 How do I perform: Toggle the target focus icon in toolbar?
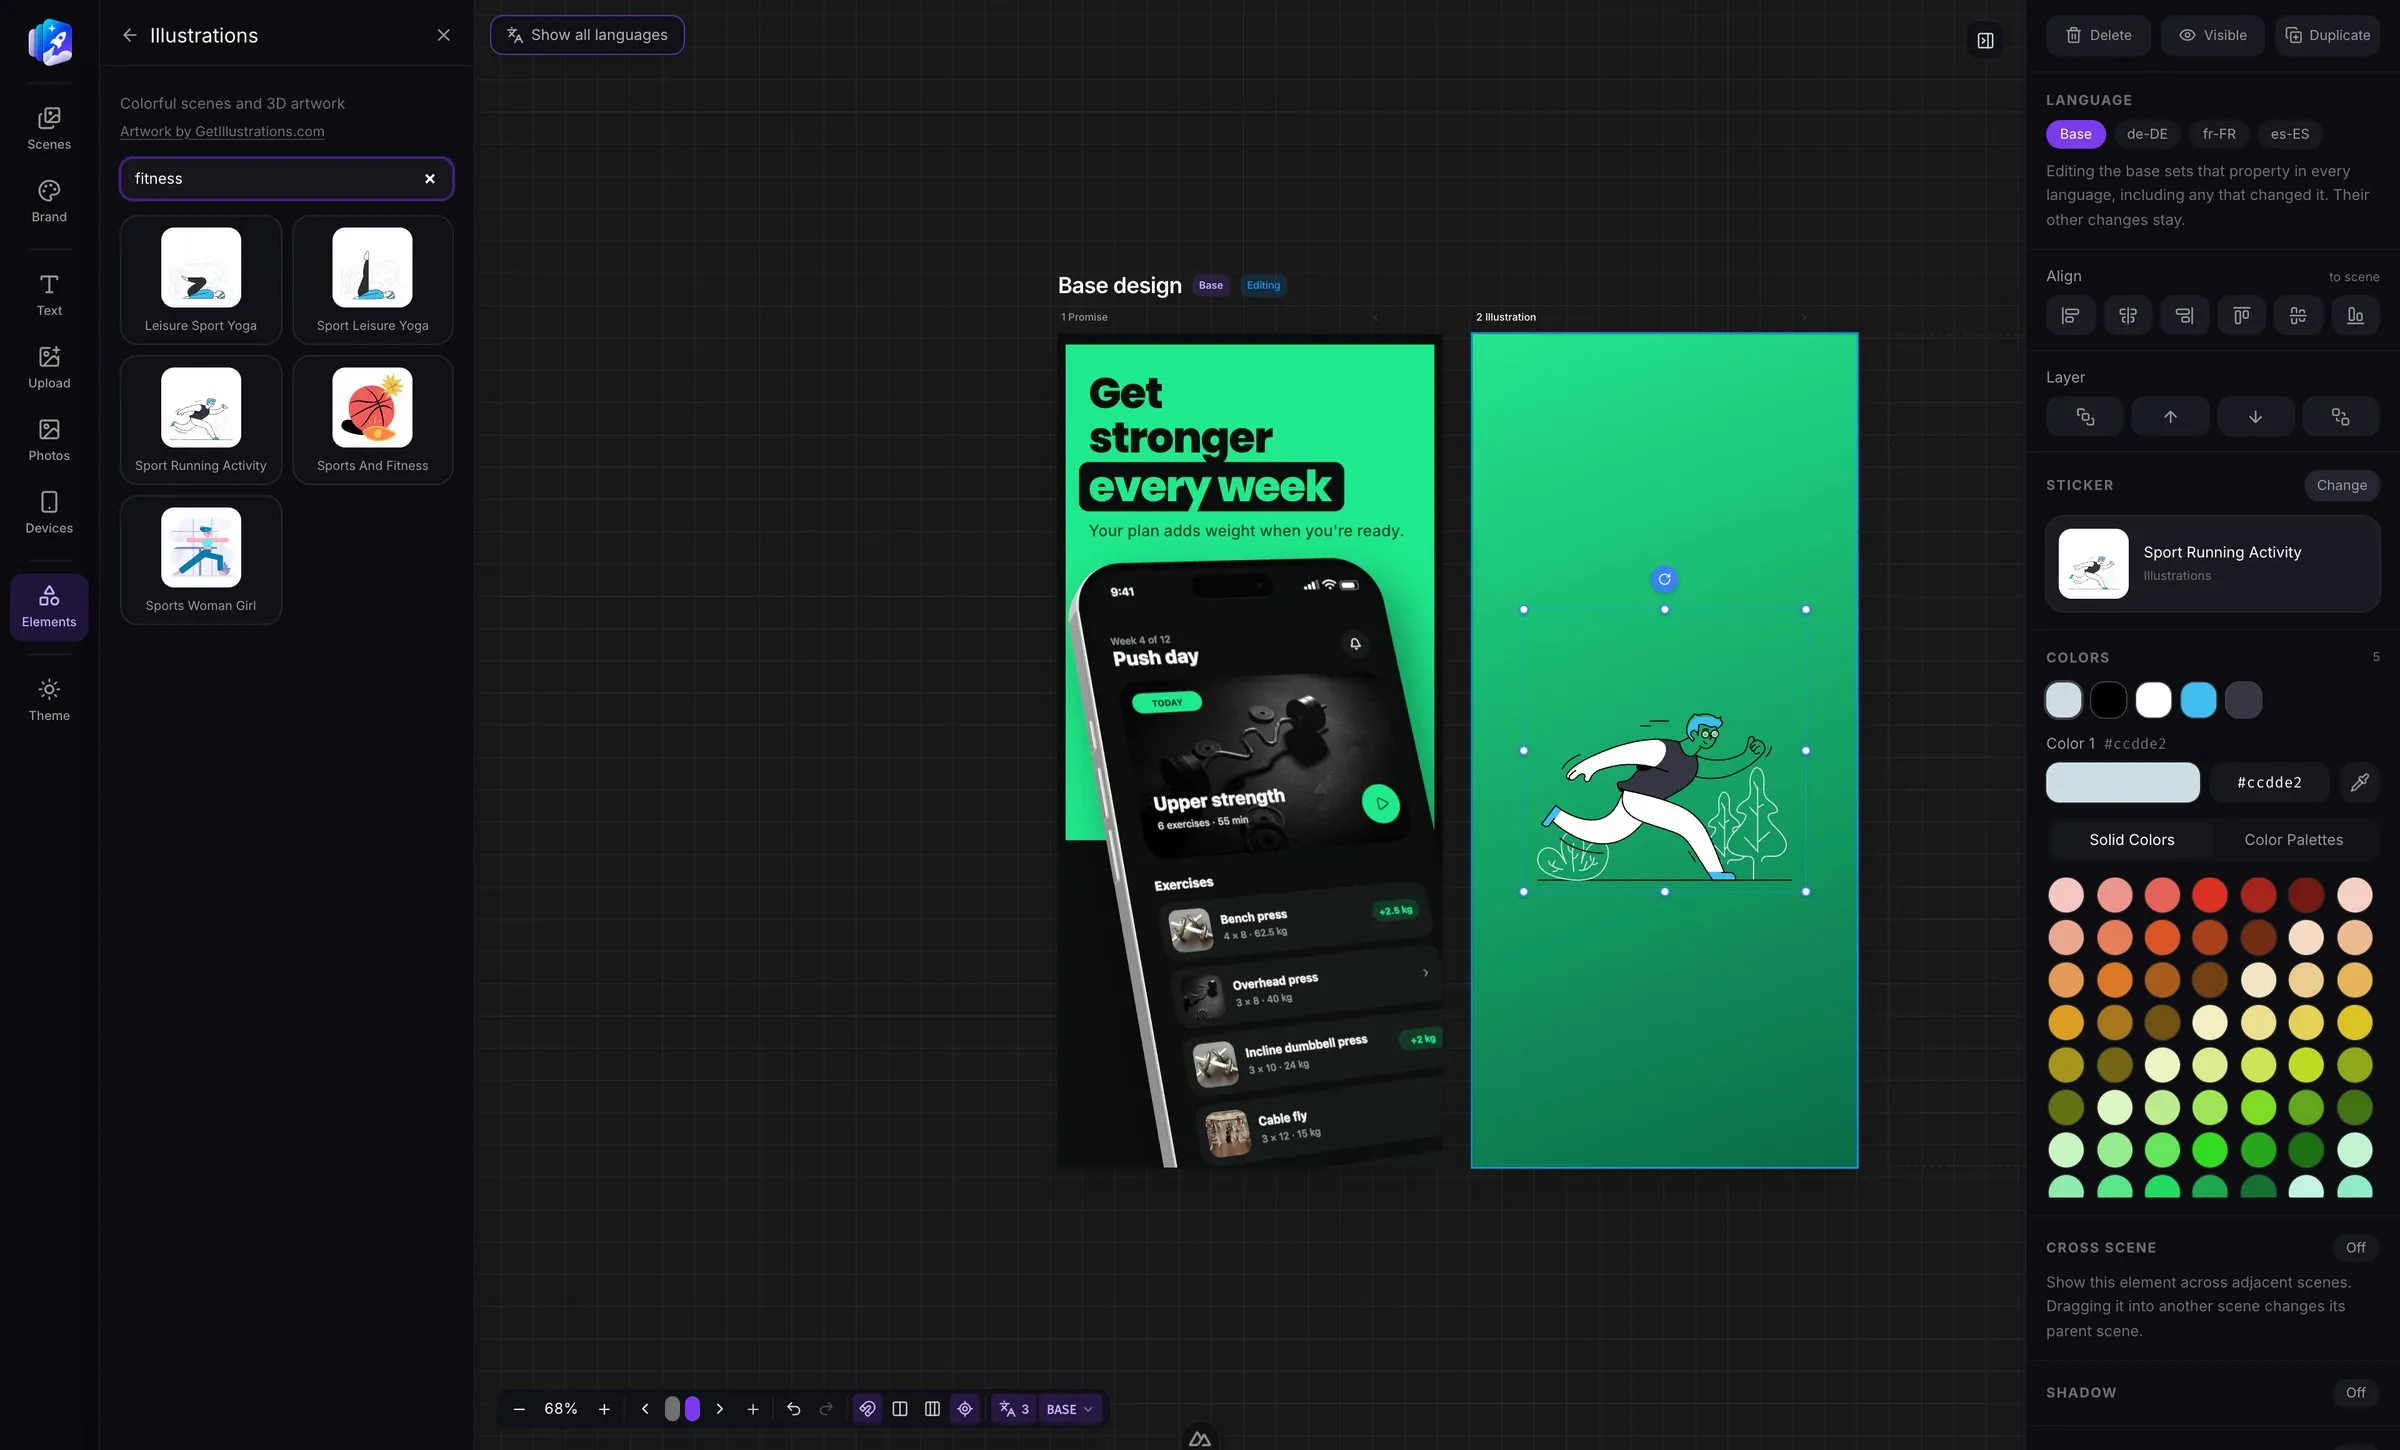coord(965,1409)
